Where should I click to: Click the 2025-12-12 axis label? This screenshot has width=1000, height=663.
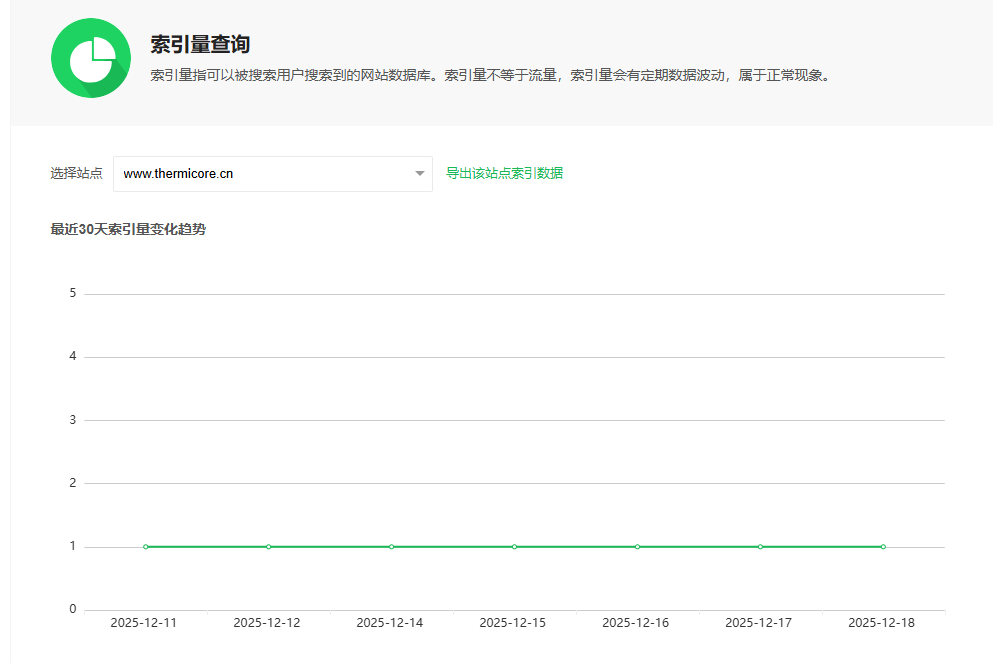tap(267, 623)
